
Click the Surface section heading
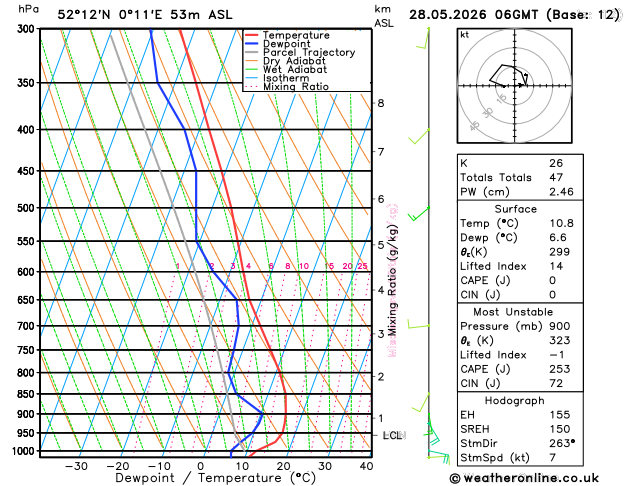pyautogui.click(x=515, y=209)
